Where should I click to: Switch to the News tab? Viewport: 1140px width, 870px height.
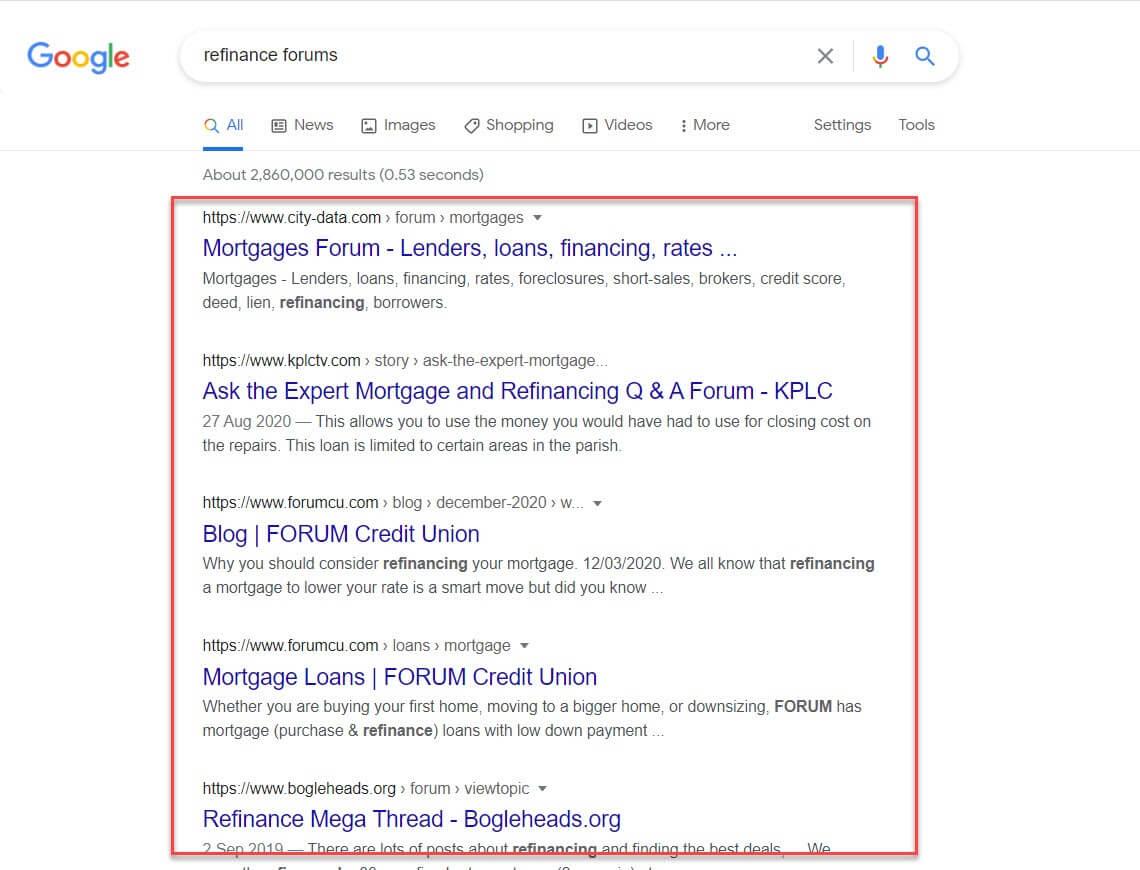click(x=302, y=125)
